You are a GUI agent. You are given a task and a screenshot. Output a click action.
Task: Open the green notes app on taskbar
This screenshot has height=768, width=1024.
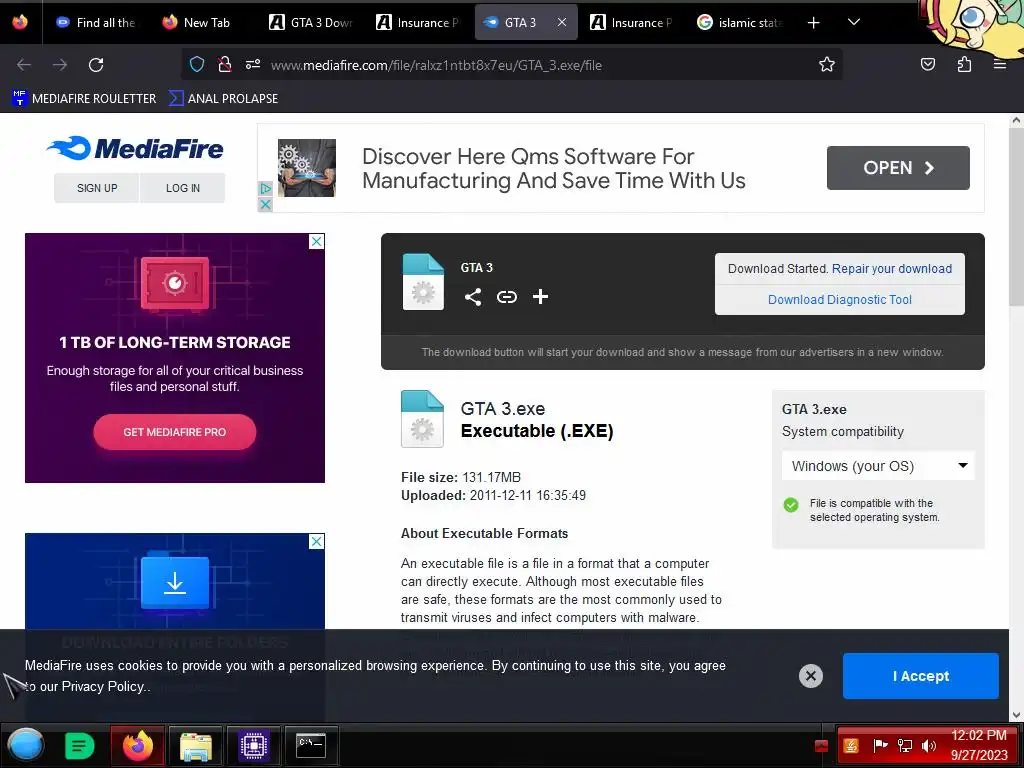click(80, 745)
